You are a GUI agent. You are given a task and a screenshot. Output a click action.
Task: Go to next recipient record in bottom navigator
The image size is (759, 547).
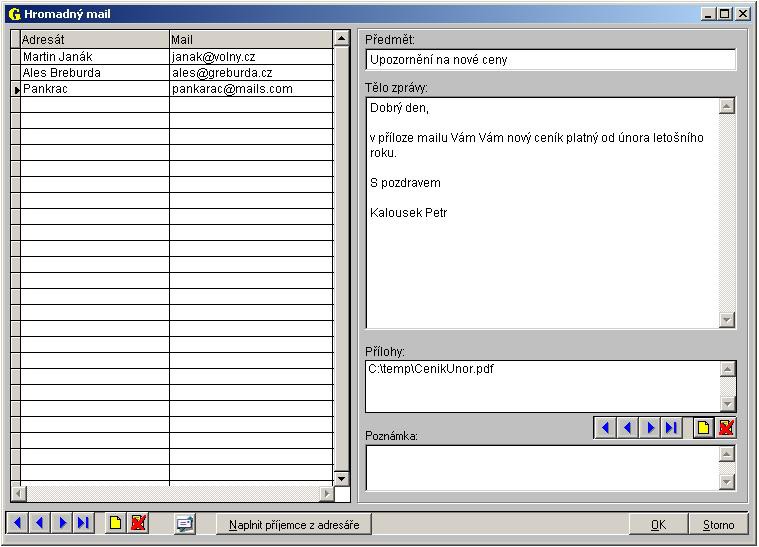[62, 523]
